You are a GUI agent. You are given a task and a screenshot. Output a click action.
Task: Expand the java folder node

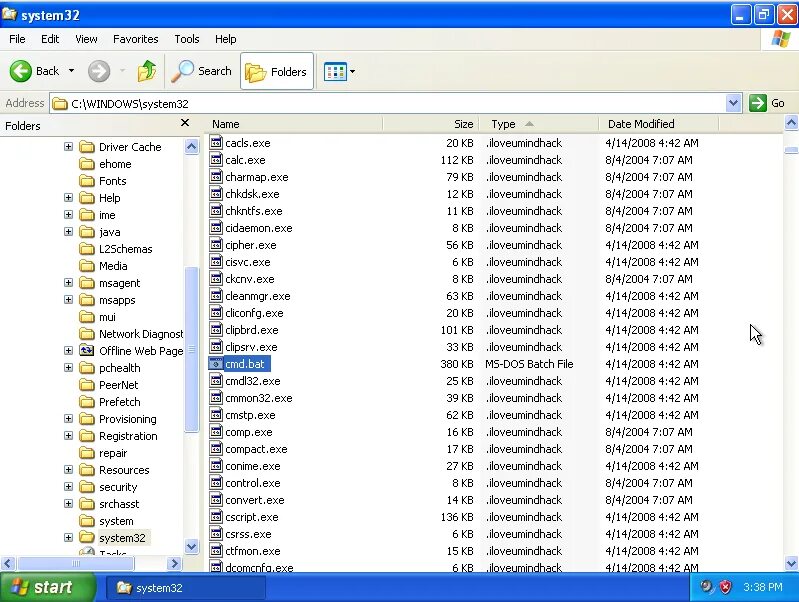68,232
